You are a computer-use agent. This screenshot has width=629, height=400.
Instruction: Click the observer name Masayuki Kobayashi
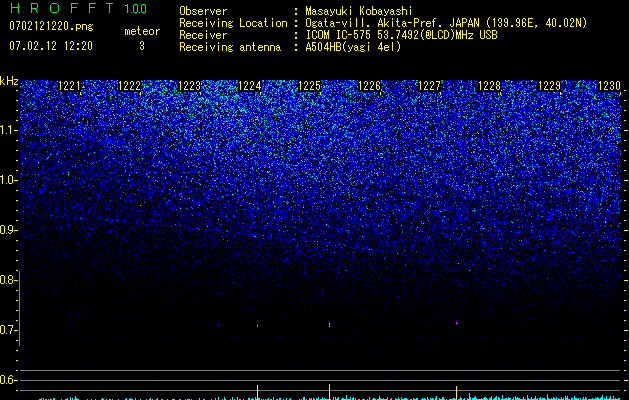359,11
